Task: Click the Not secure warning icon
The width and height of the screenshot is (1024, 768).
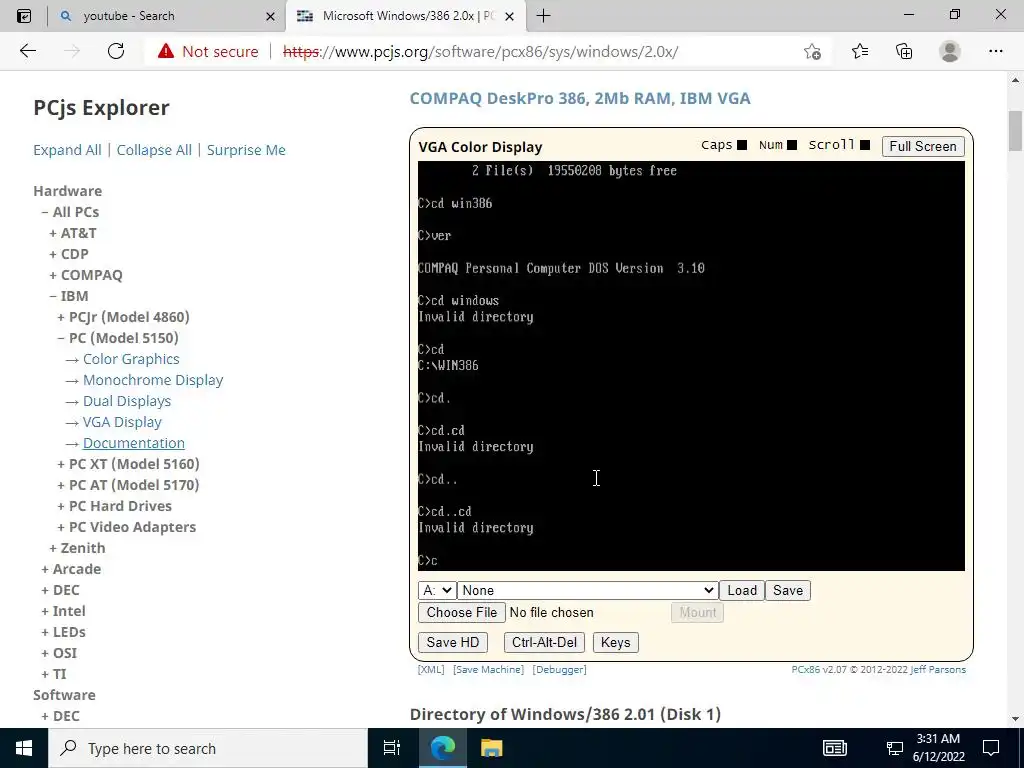Action: pyautogui.click(x=166, y=51)
